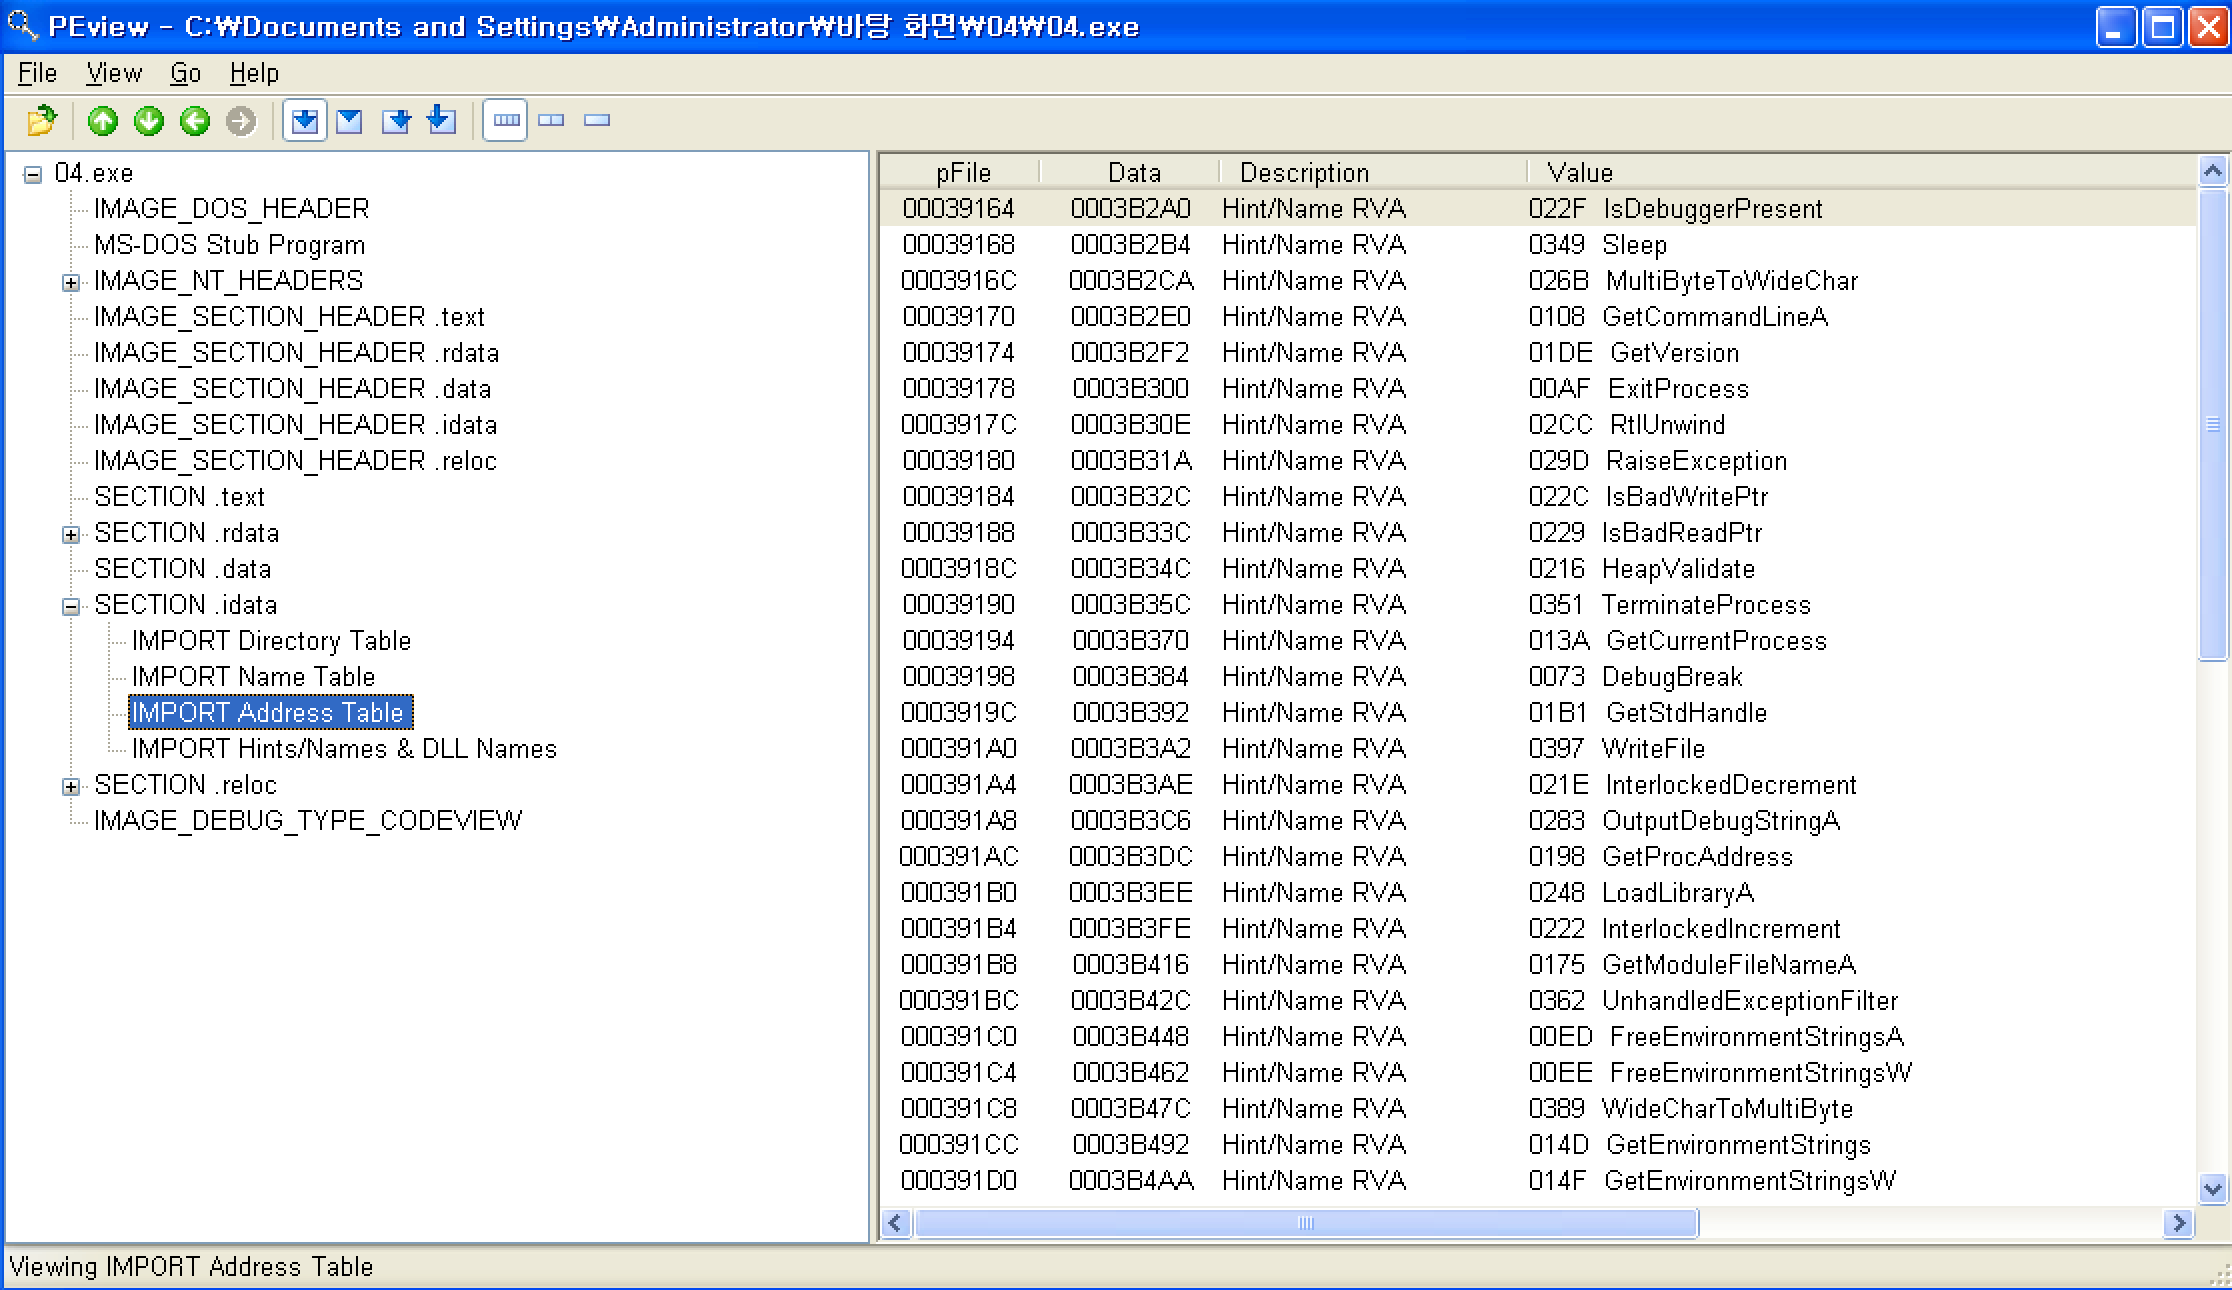Open the Go menu
Image resolution: width=2232 pixels, height=1290 pixels.
pos(185,73)
